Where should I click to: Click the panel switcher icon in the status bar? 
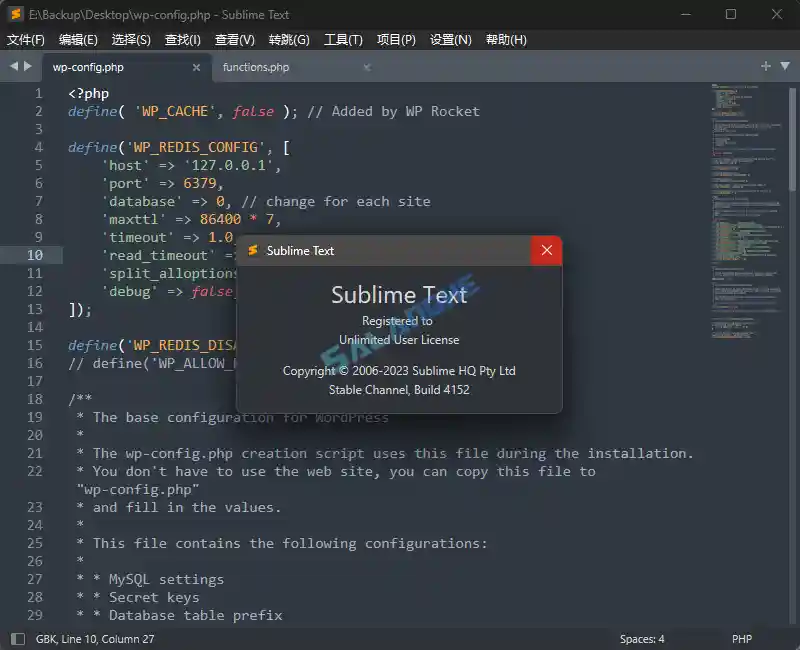click(18, 638)
